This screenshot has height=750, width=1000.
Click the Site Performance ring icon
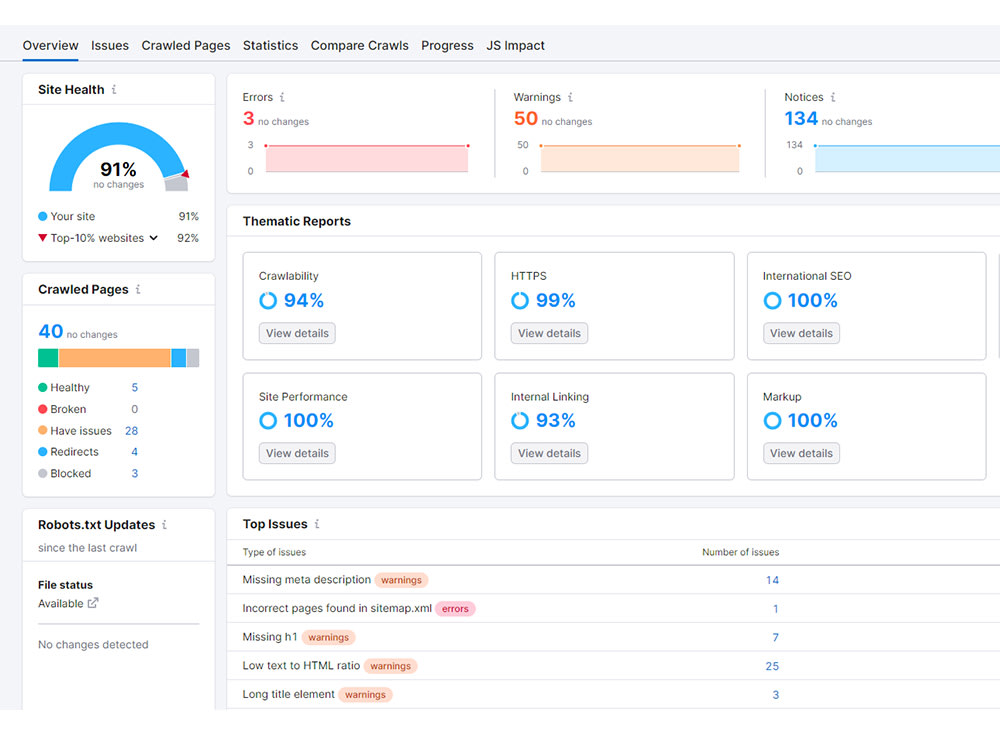pos(268,420)
